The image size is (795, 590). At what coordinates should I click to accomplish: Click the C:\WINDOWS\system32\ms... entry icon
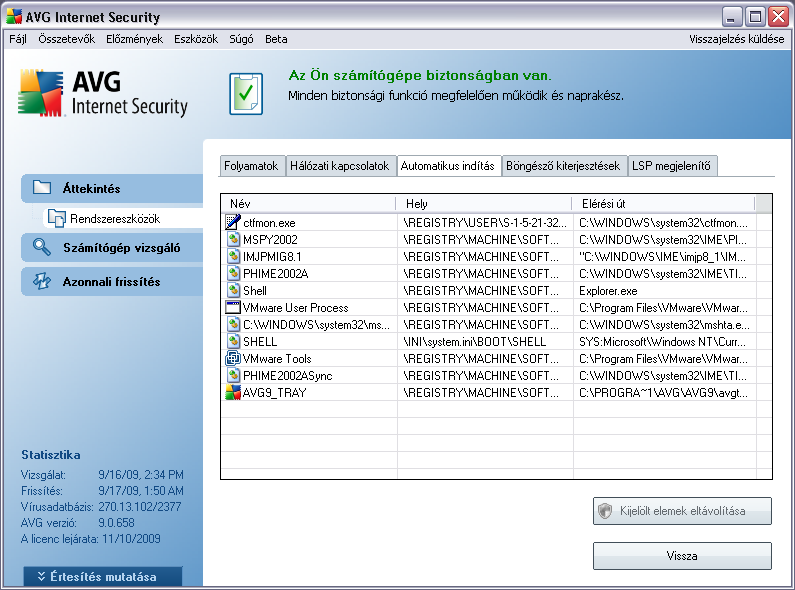pos(233,324)
